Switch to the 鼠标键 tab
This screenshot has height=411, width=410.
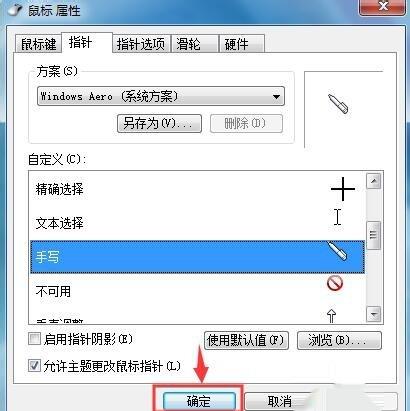pos(39,44)
